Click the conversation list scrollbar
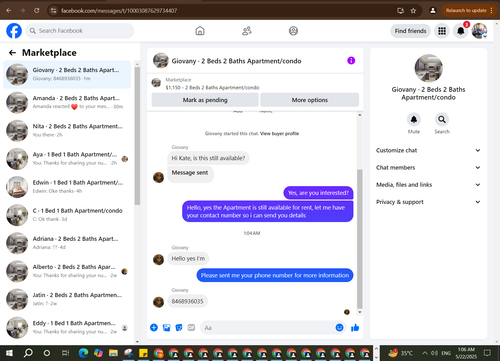The height and width of the screenshot is (361, 500). tap(137, 136)
